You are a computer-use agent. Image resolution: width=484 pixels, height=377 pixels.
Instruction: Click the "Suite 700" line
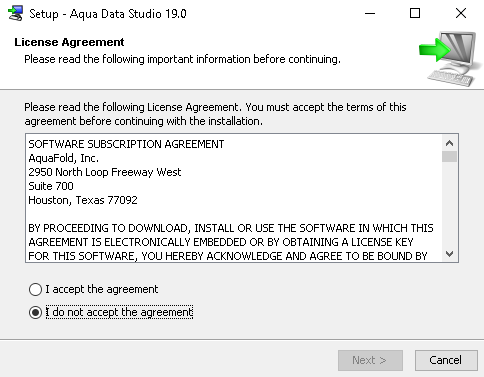51,186
